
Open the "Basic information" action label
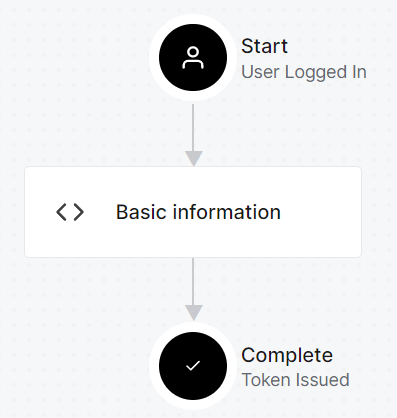[198, 212]
